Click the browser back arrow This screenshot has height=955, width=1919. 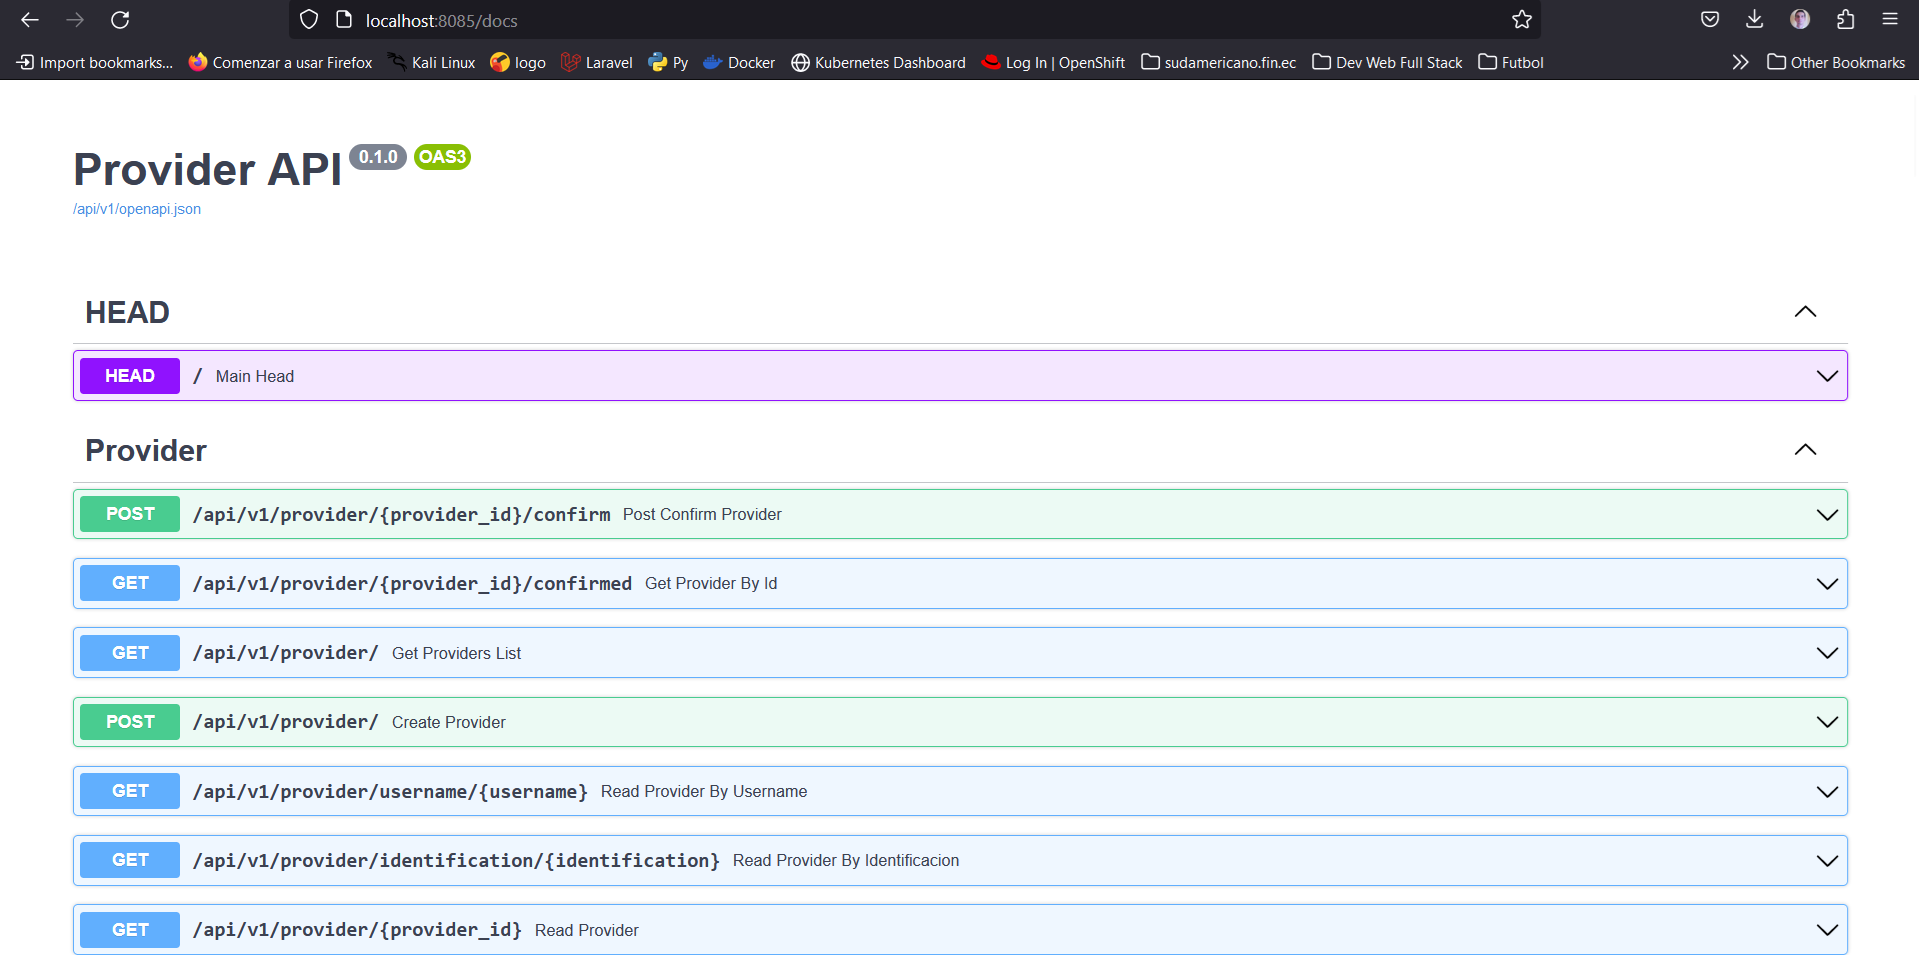[30, 20]
